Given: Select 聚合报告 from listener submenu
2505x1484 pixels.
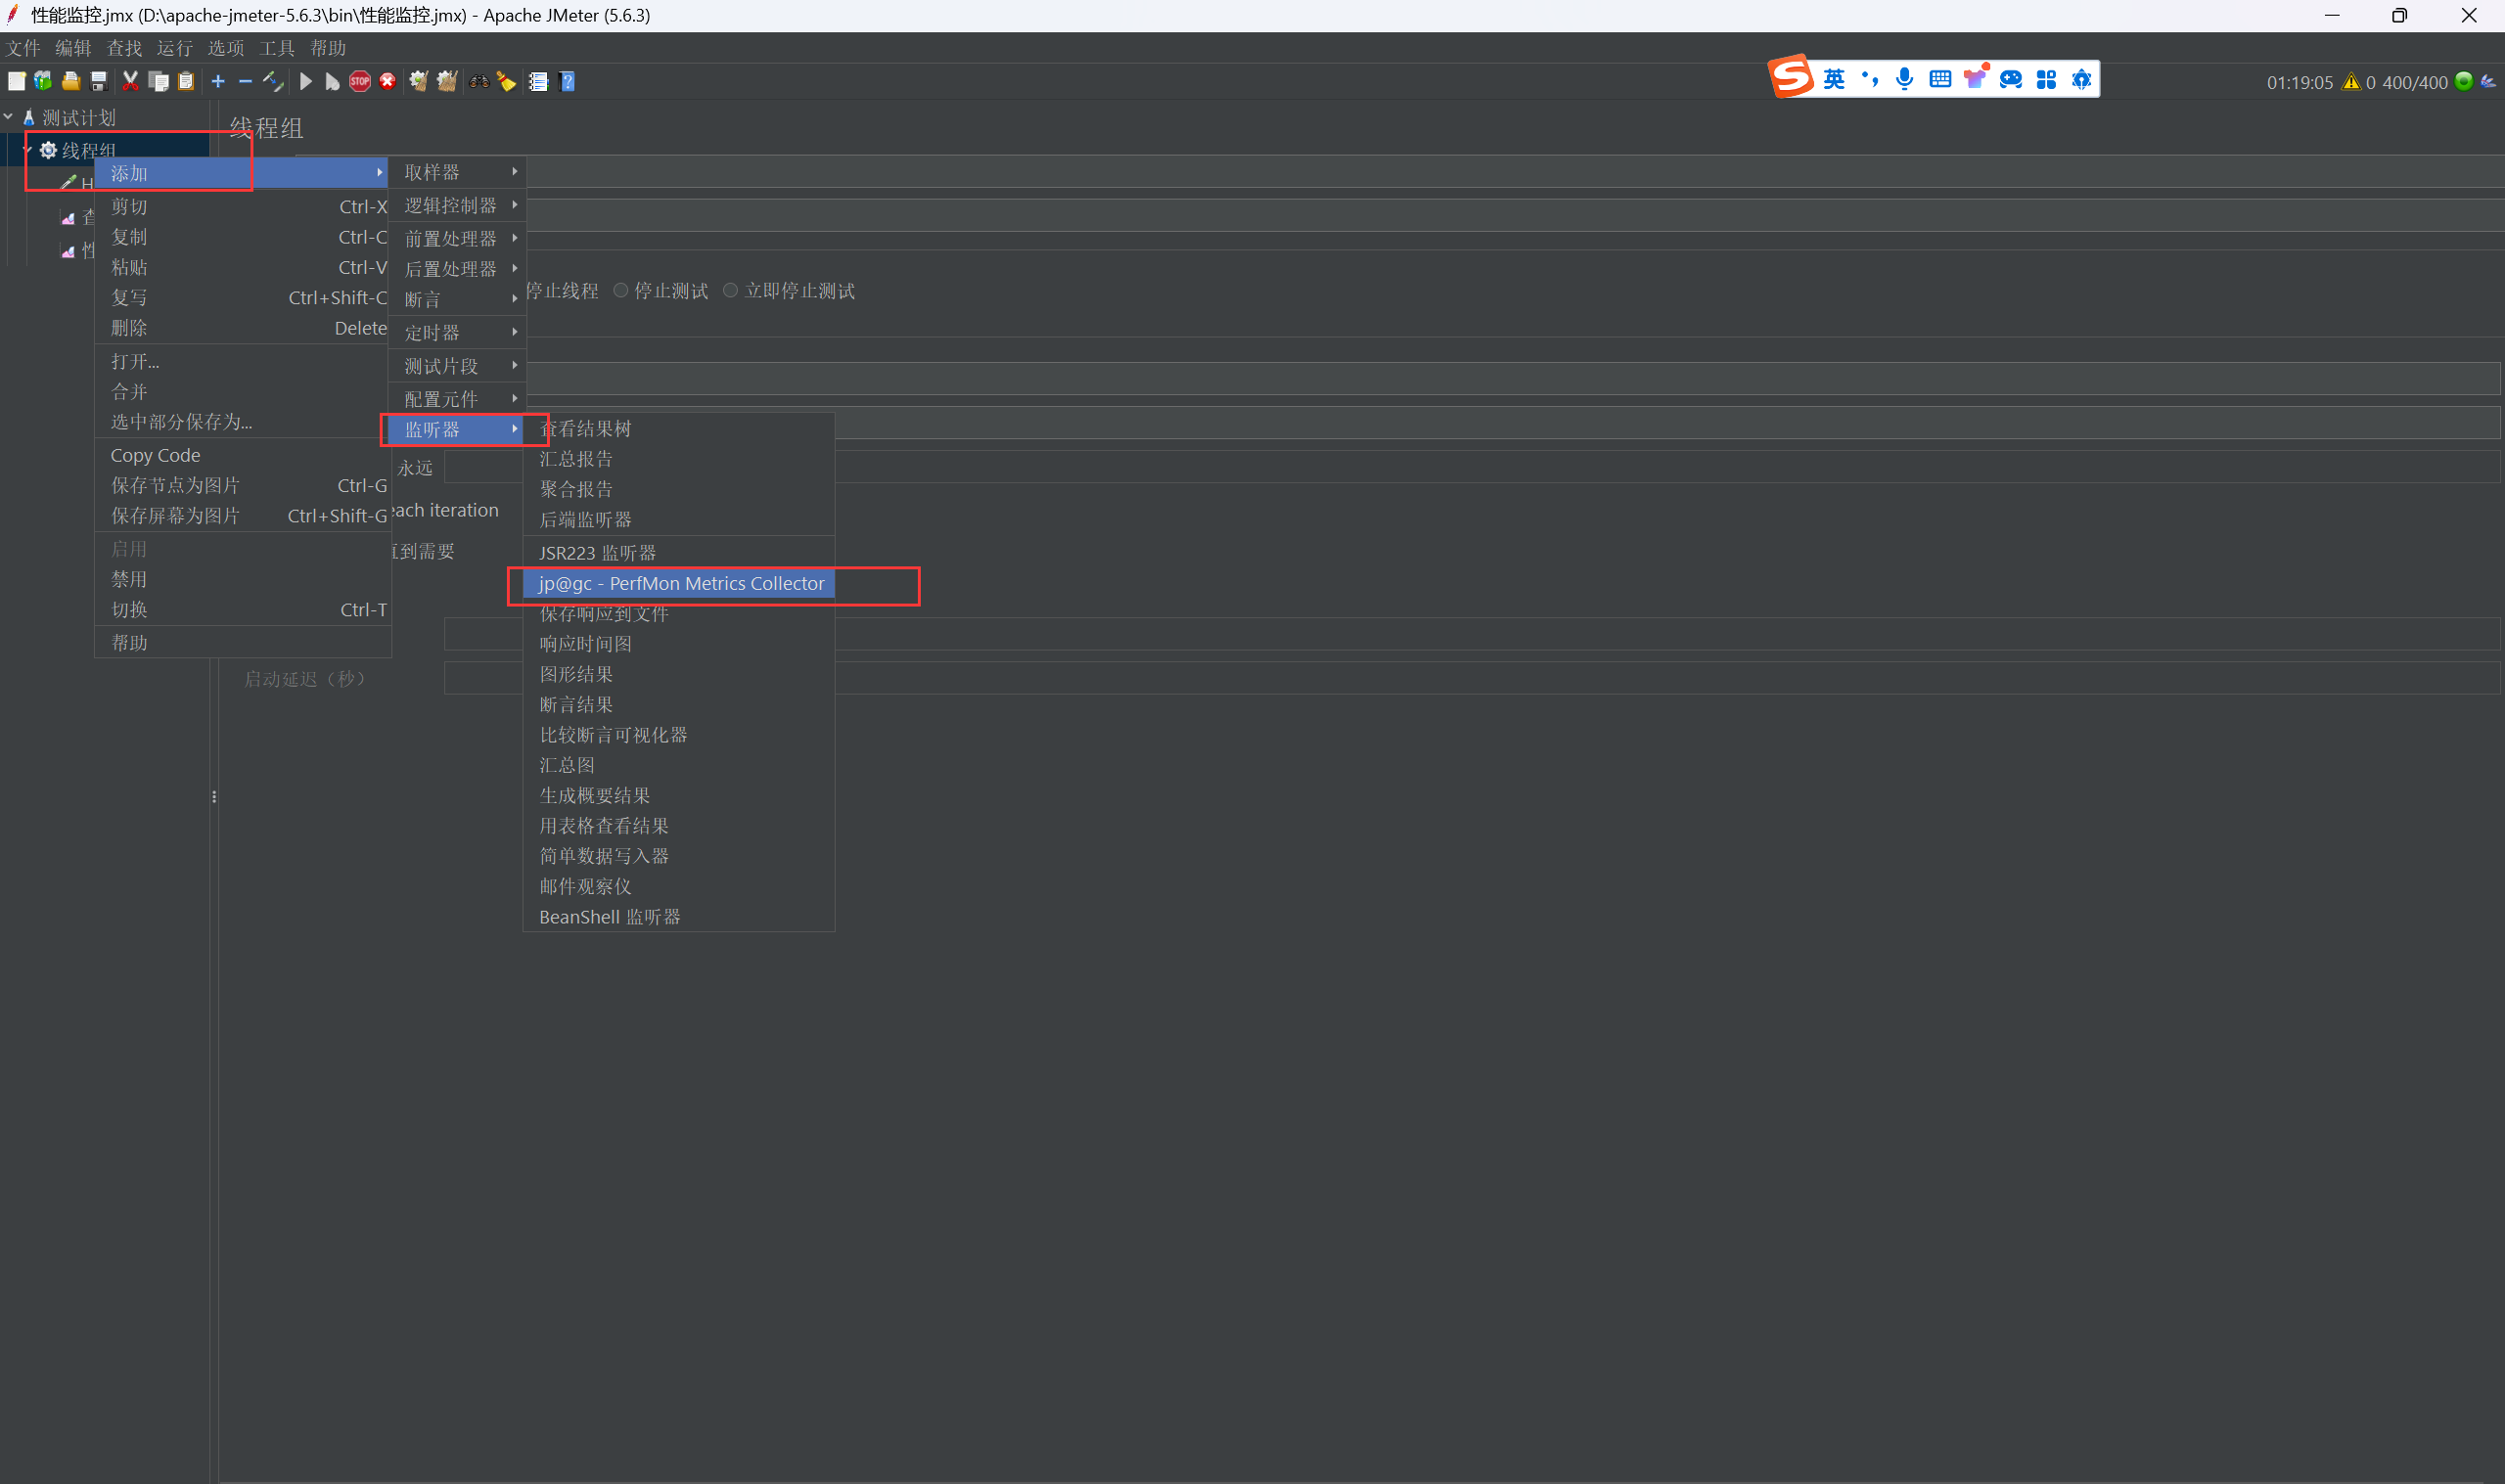Looking at the screenshot, I should [576, 489].
